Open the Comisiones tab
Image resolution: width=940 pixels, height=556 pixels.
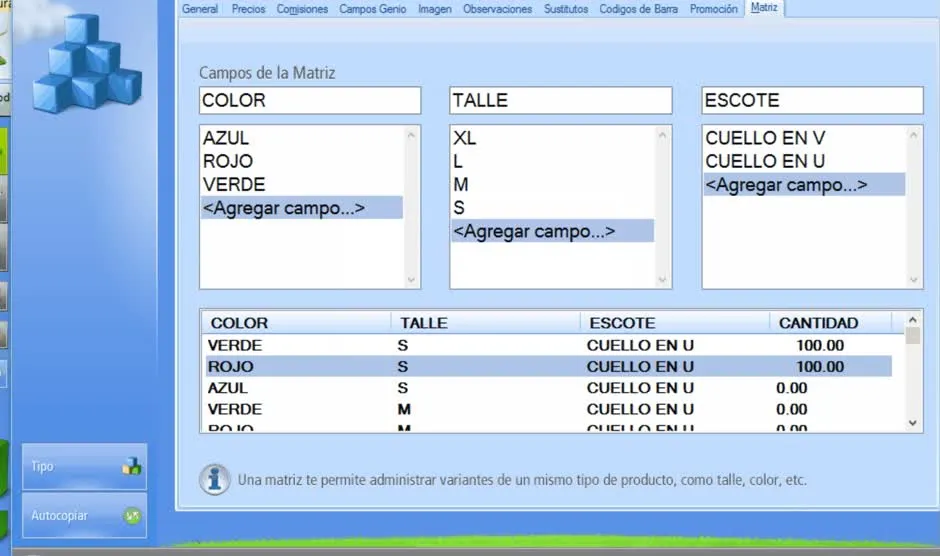point(302,9)
